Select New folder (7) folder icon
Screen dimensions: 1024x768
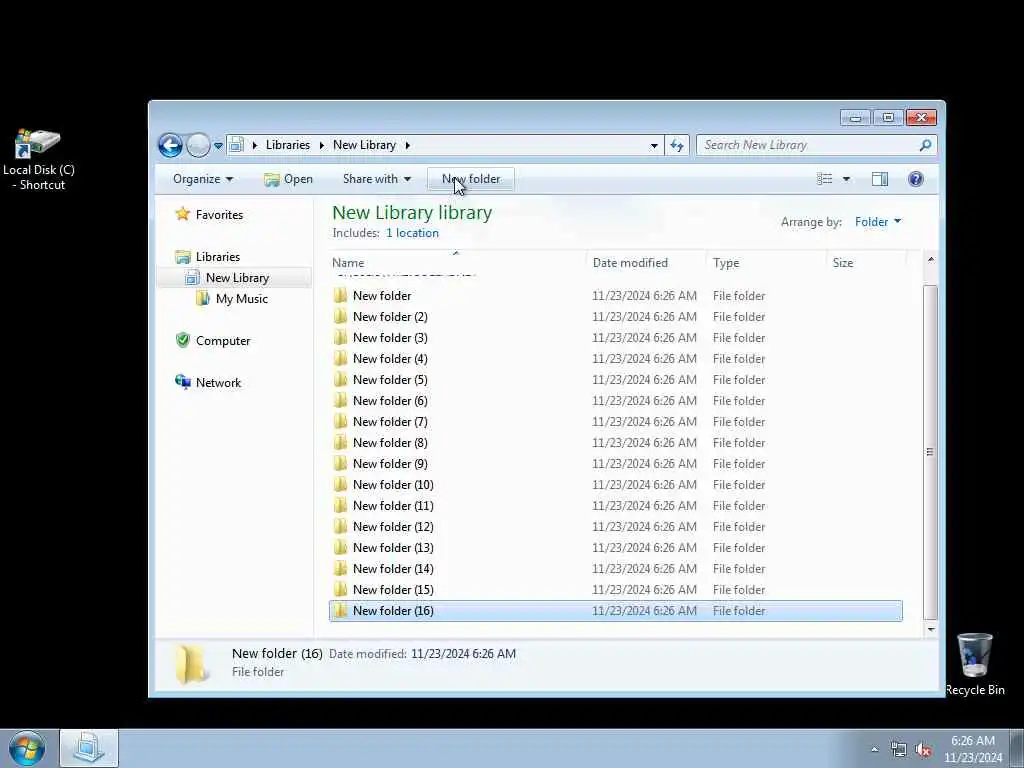(340, 421)
